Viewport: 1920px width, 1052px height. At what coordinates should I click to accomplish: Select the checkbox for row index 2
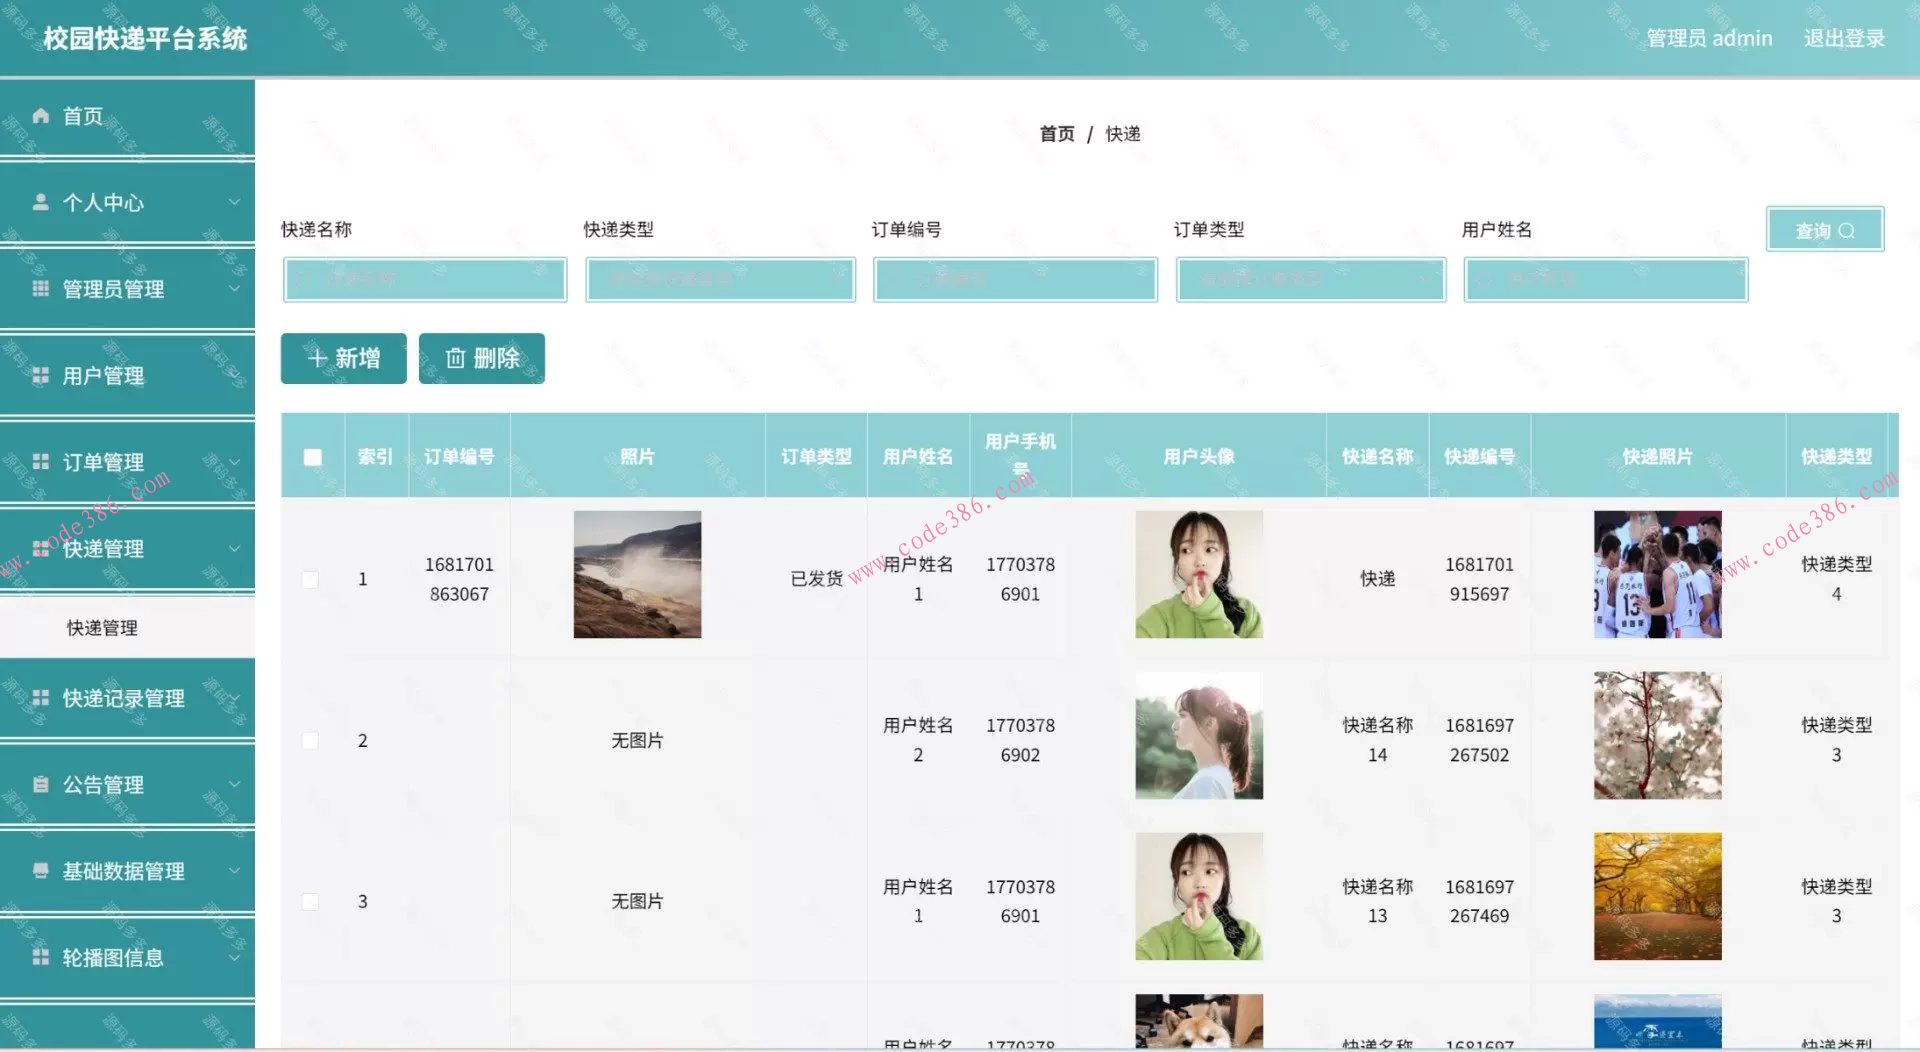click(311, 741)
